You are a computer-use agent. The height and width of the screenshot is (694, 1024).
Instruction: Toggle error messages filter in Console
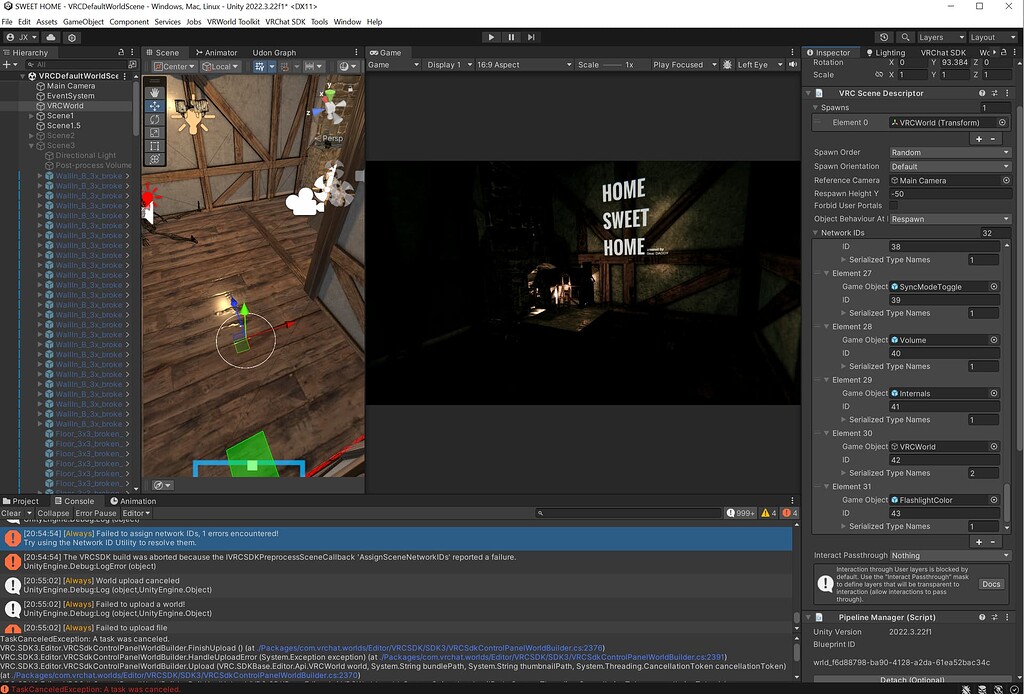790,513
